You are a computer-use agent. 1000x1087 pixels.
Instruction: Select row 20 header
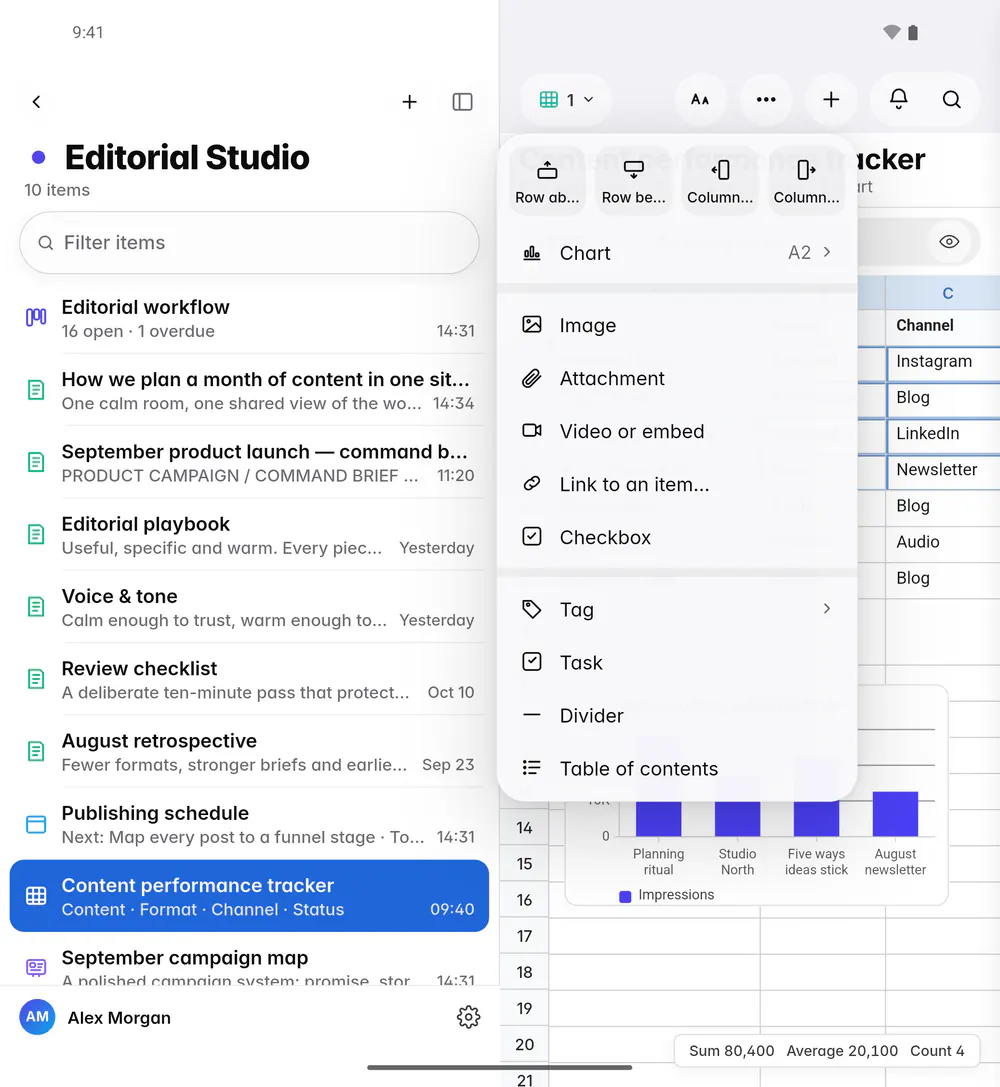click(x=525, y=1044)
